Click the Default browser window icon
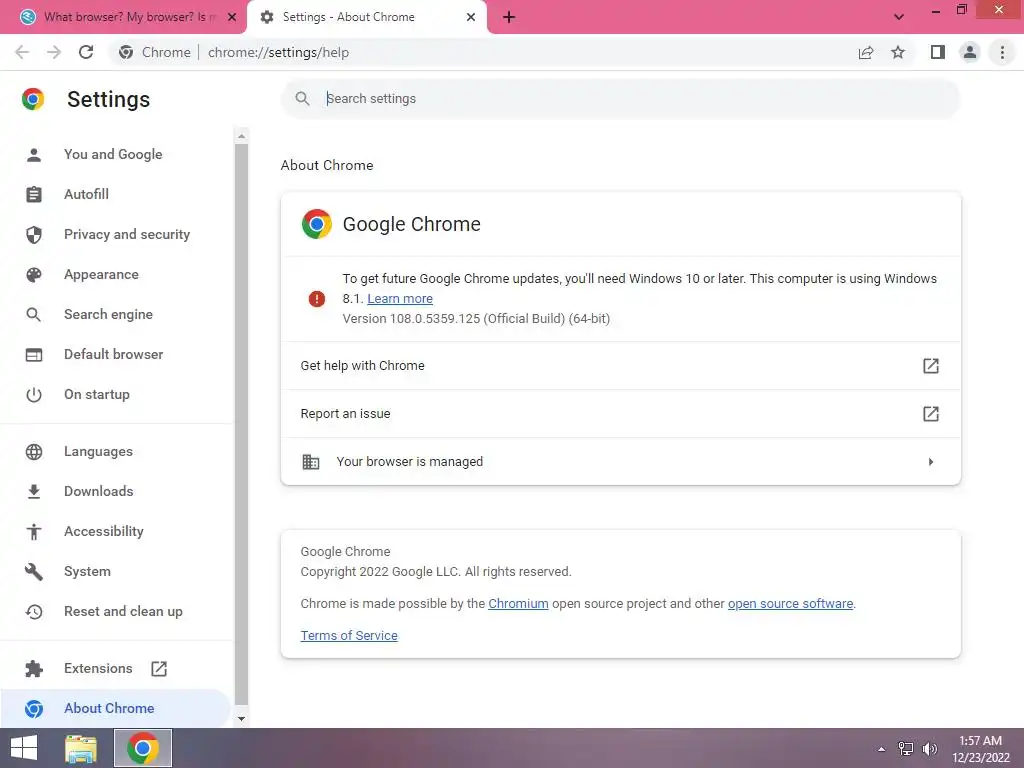The height and width of the screenshot is (768, 1024). [34, 355]
